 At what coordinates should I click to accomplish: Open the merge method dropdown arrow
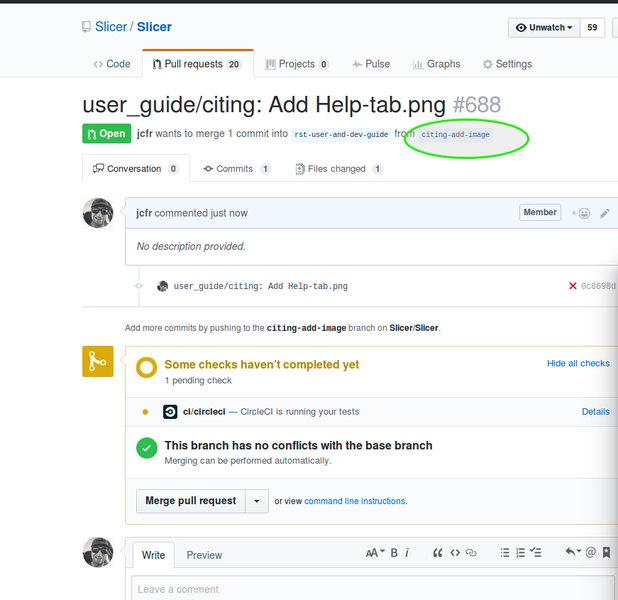coord(257,501)
